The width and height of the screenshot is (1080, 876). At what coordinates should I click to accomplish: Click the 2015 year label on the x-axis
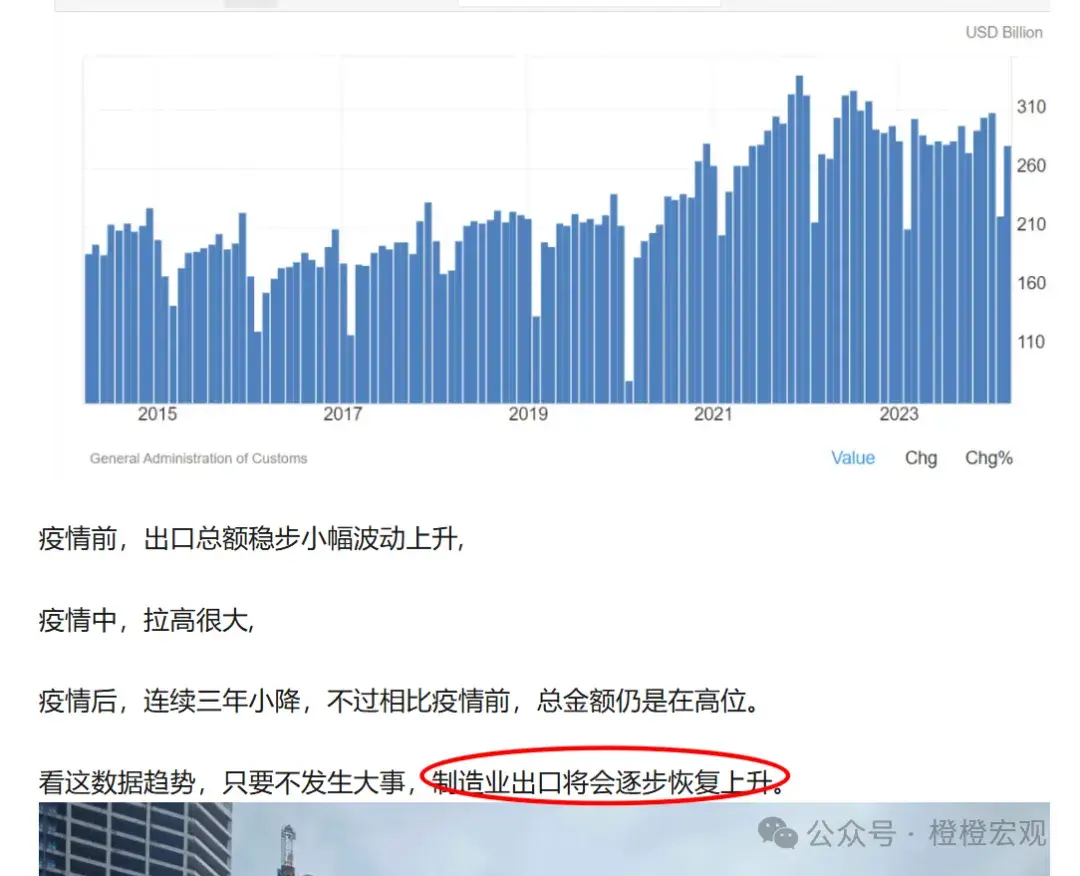(157, 413)
